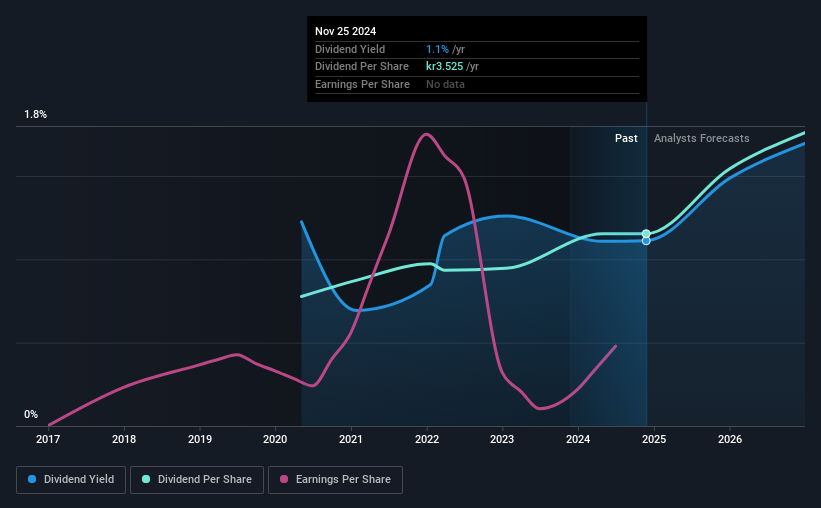The height and width of the screenshot is (508, 821).
Task: Click the teal dividend-per-share marker at Nov 2024
Action: pos(646,234)
